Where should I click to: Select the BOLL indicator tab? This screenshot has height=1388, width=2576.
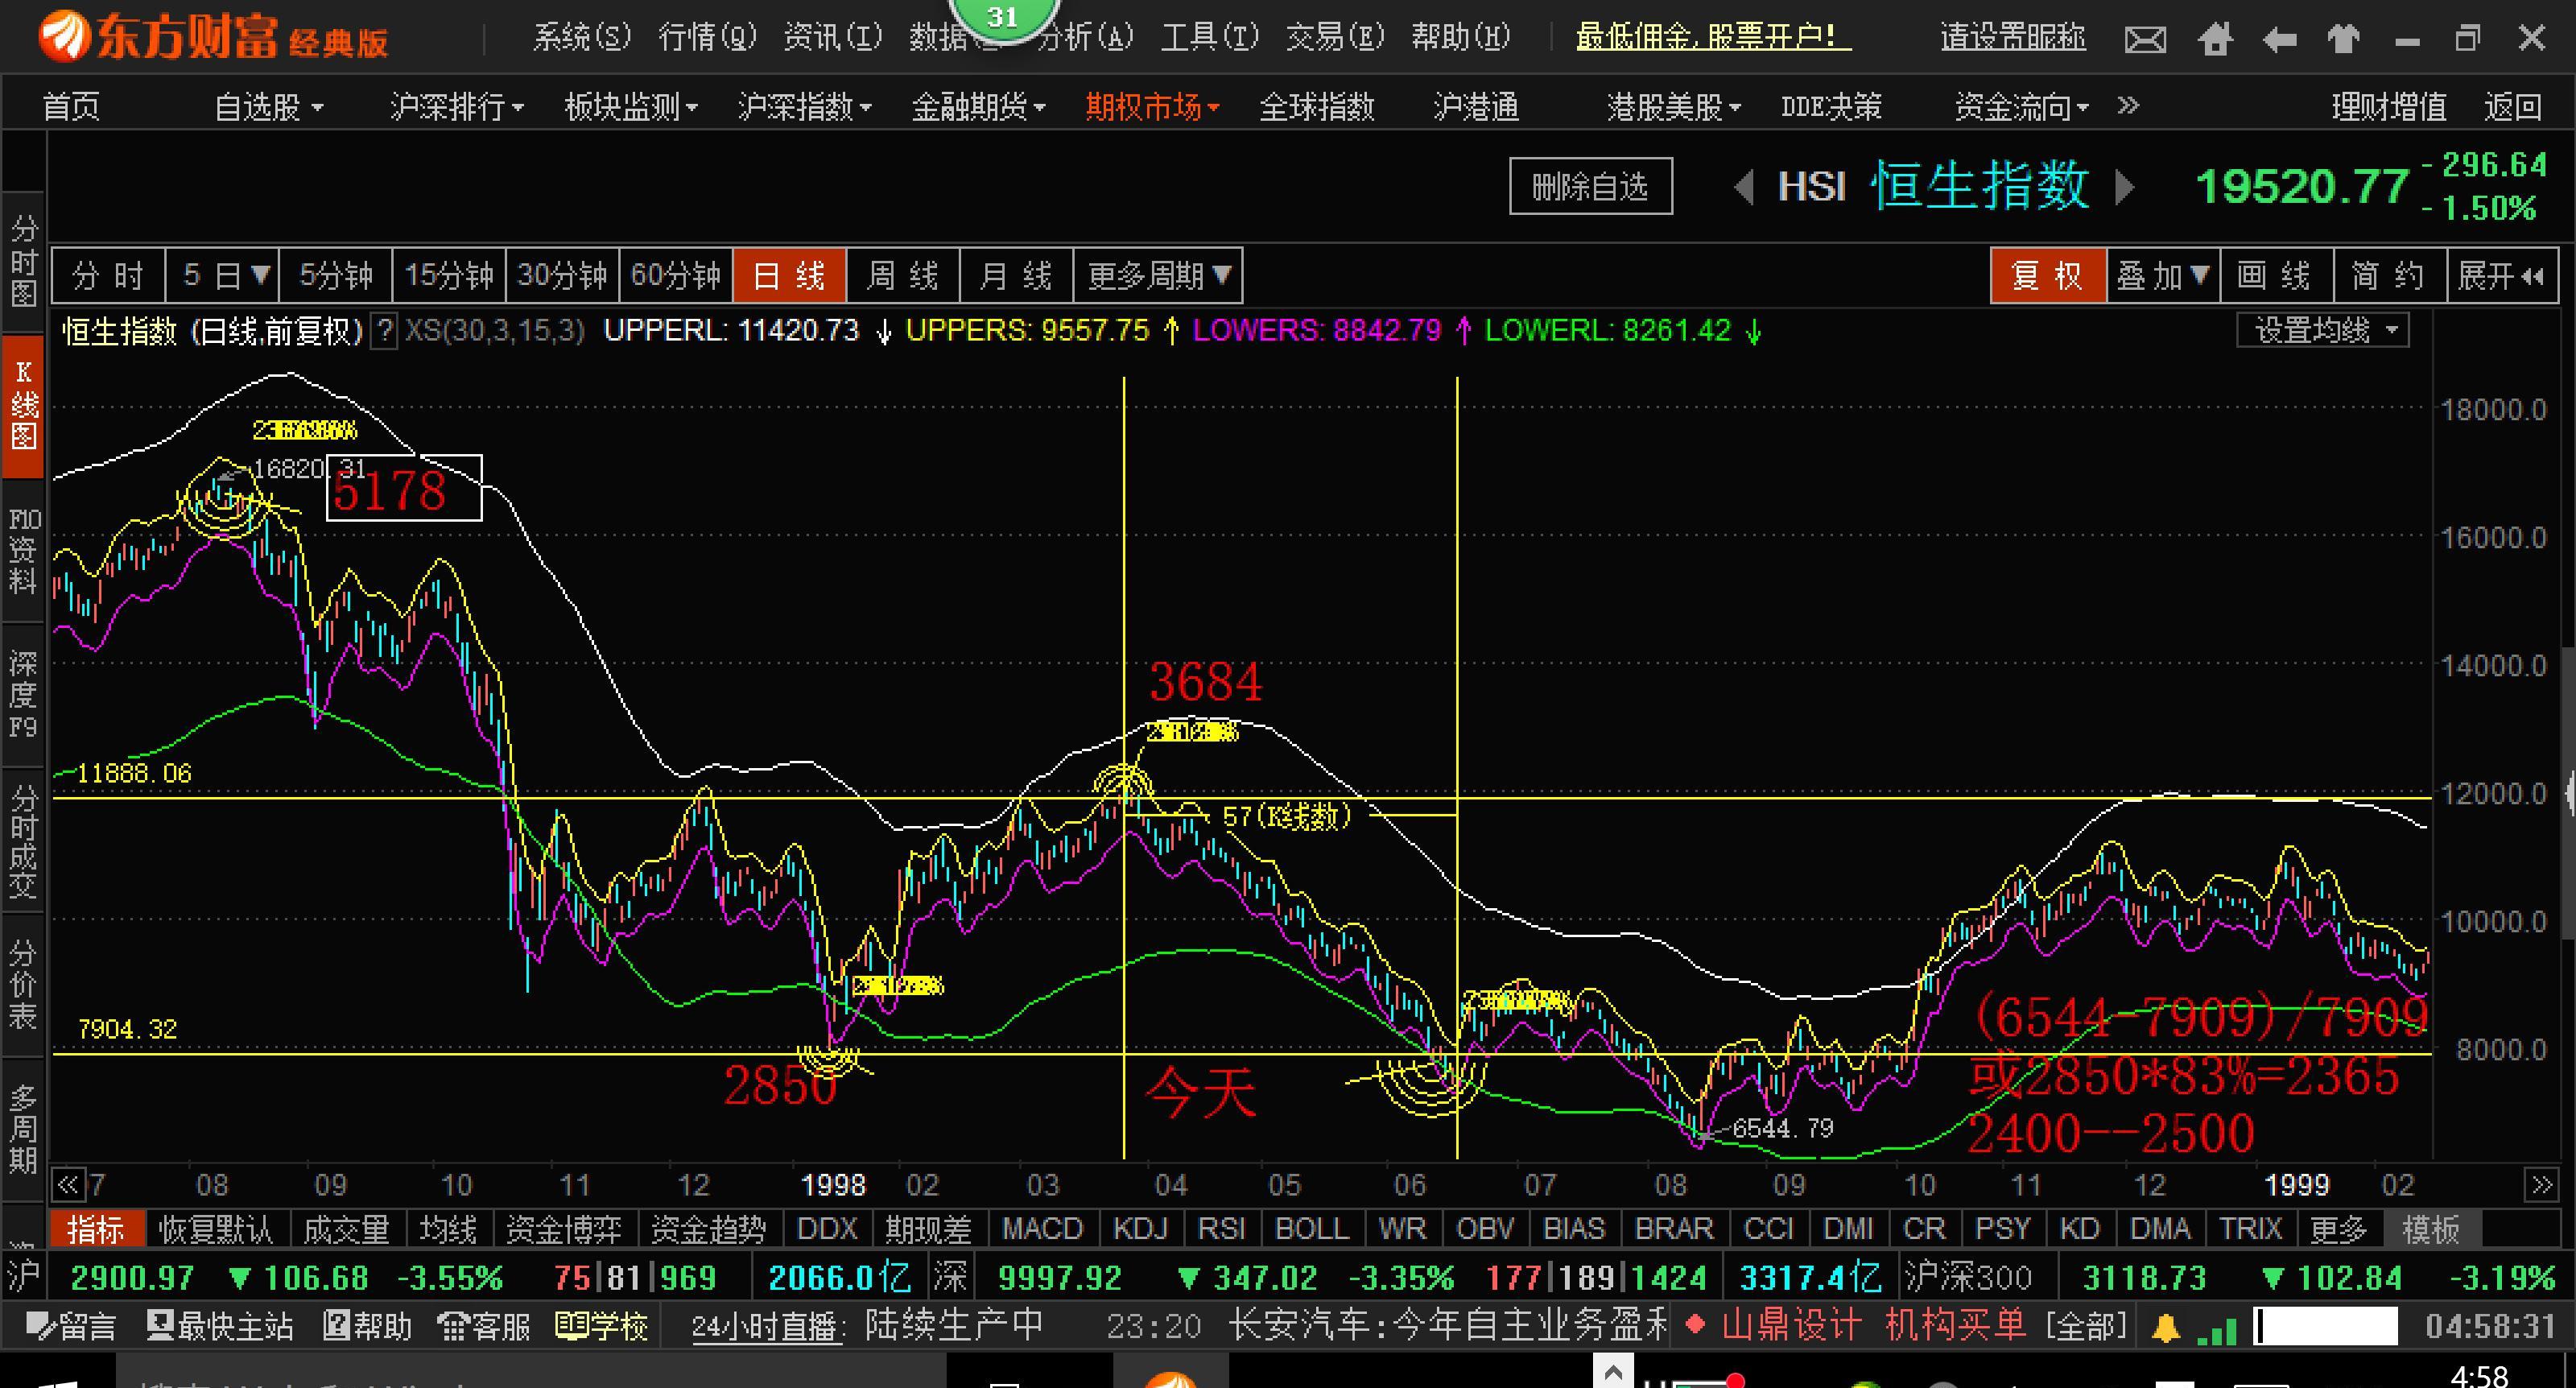1312,1229
